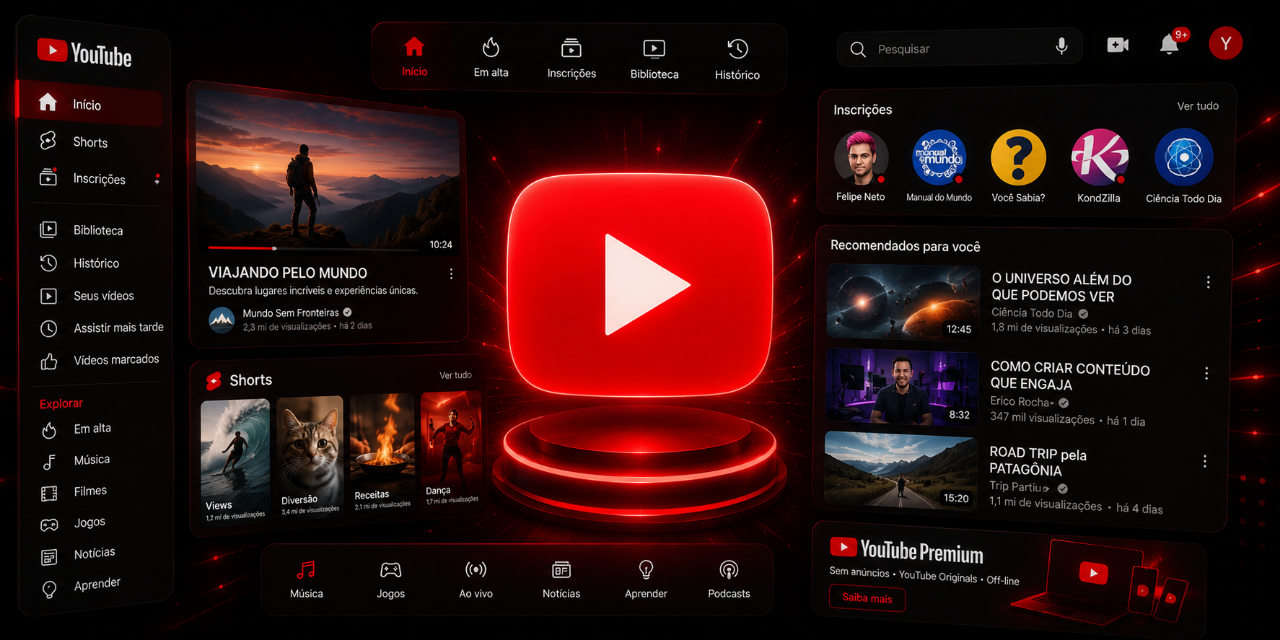The width and height of the screenshot is (1280, 640).
Task: Open more options for Como Criar Conteúdo
Action: pyautogui.click(x=1207, y=373)
